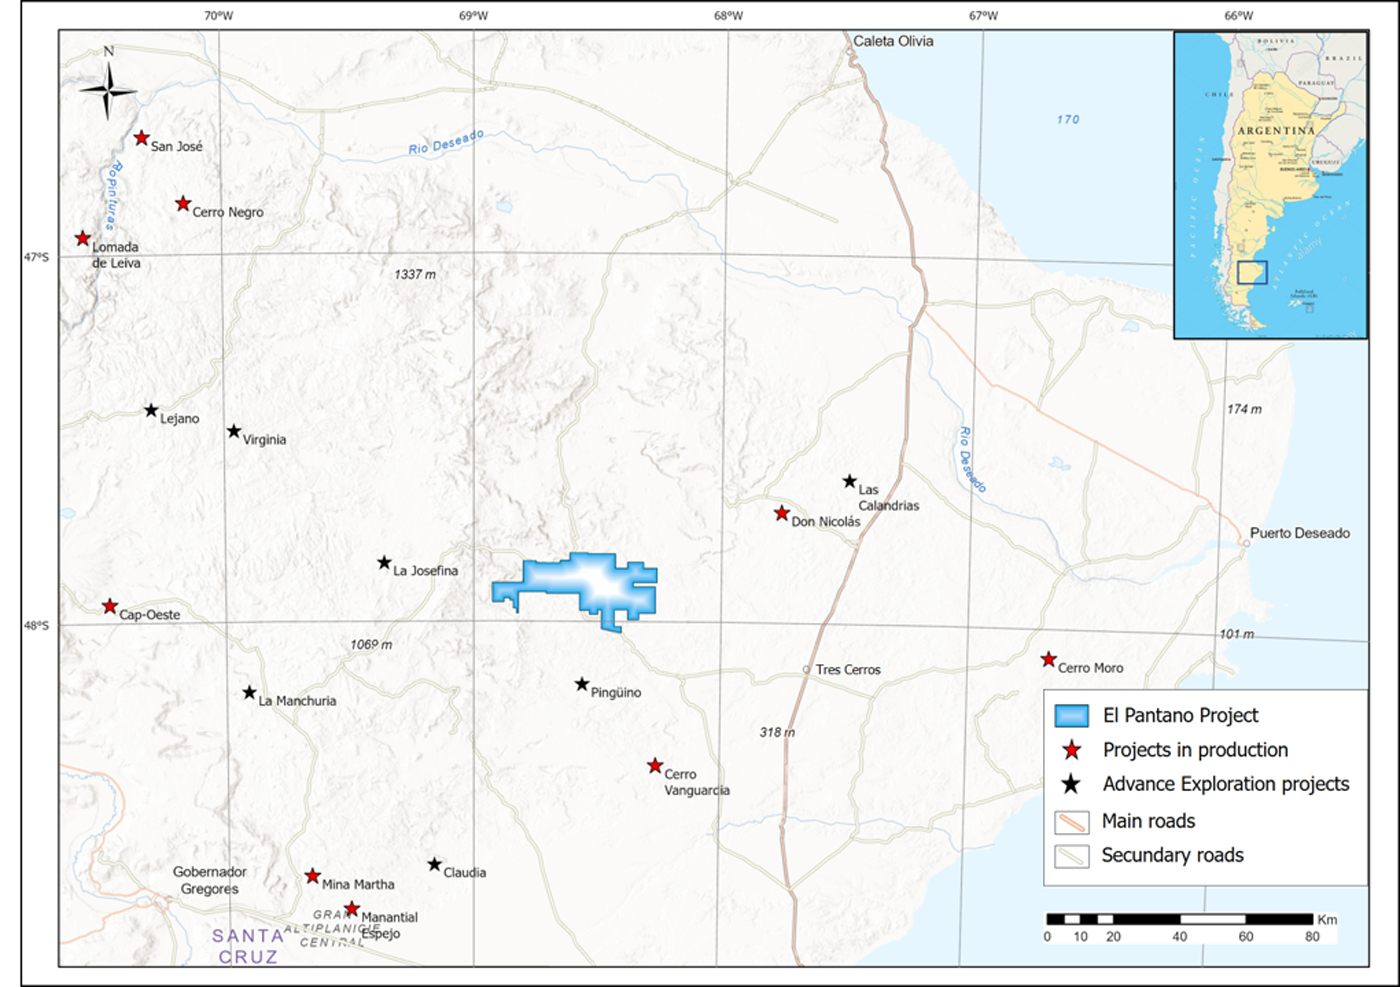The height and width of the screenshot is (987, 1400).
Task: Click the SANTA CRUZ province label
Action: [248, 946]
